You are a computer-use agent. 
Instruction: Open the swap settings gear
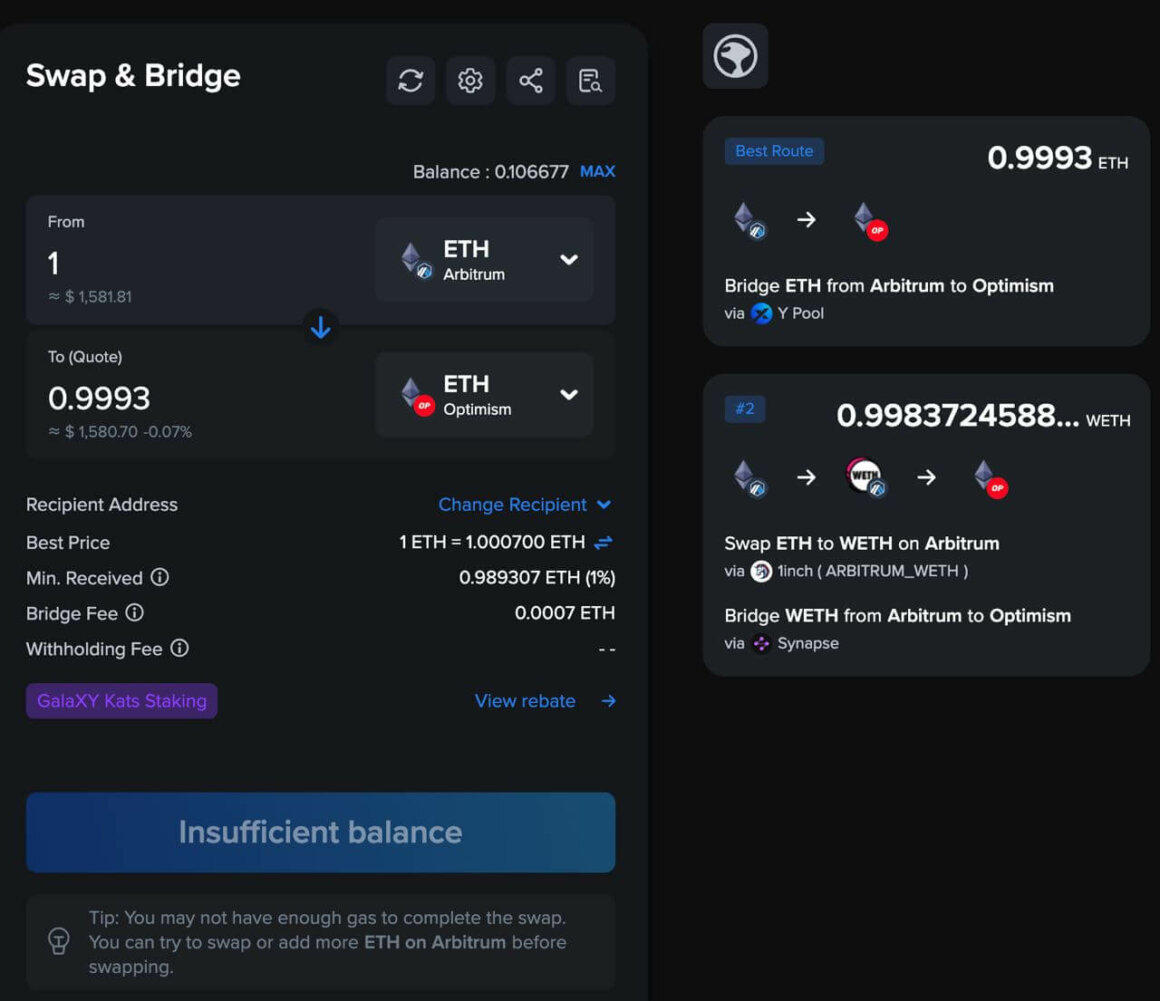470,81
